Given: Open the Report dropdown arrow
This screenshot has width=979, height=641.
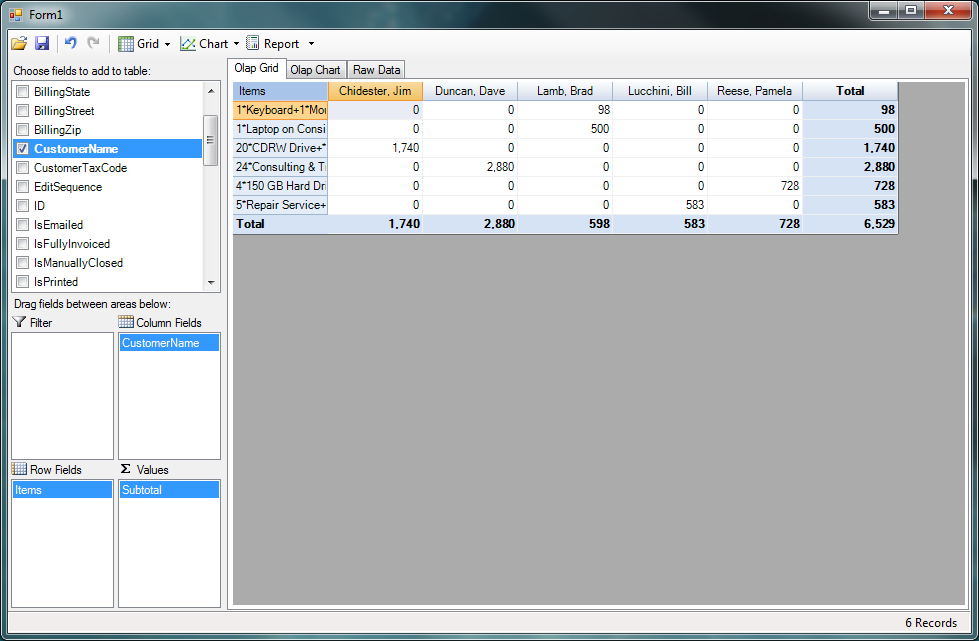Looking at the screenshot, I should click(x=311, y=44).
